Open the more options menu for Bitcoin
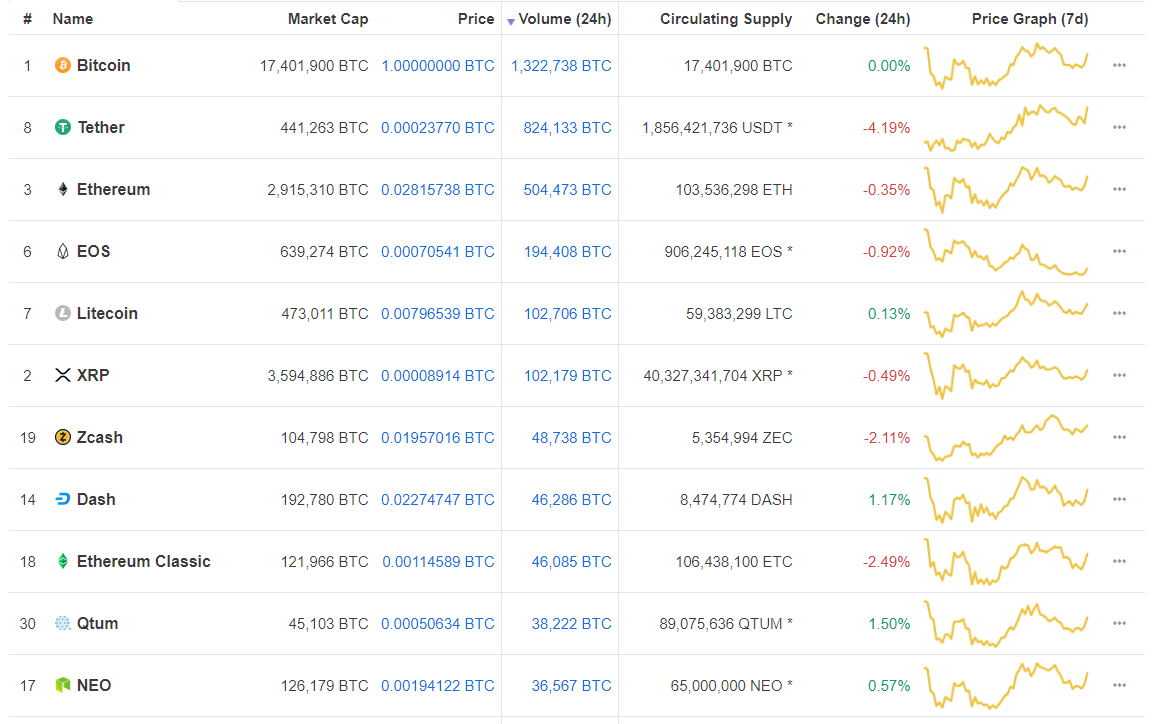 [x=1119, y=66]
